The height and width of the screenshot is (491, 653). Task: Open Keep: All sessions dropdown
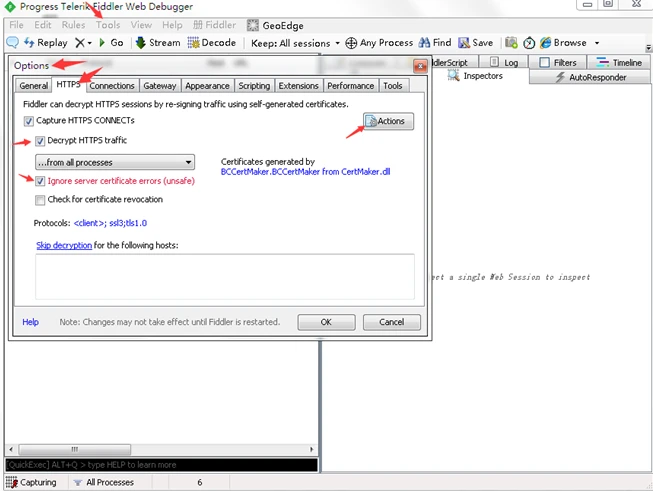tap(295, 43)
